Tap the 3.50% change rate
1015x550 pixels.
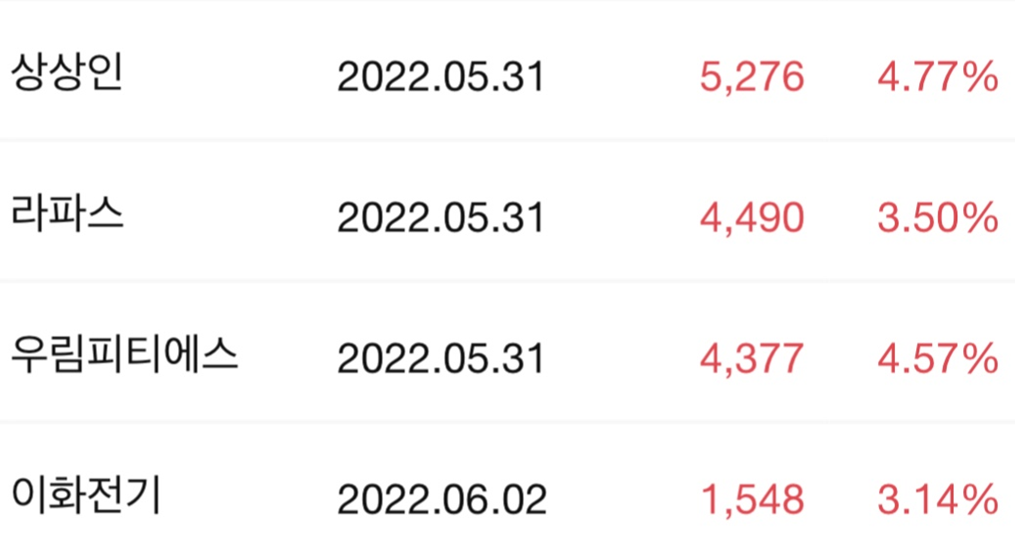tap(937, 217)
